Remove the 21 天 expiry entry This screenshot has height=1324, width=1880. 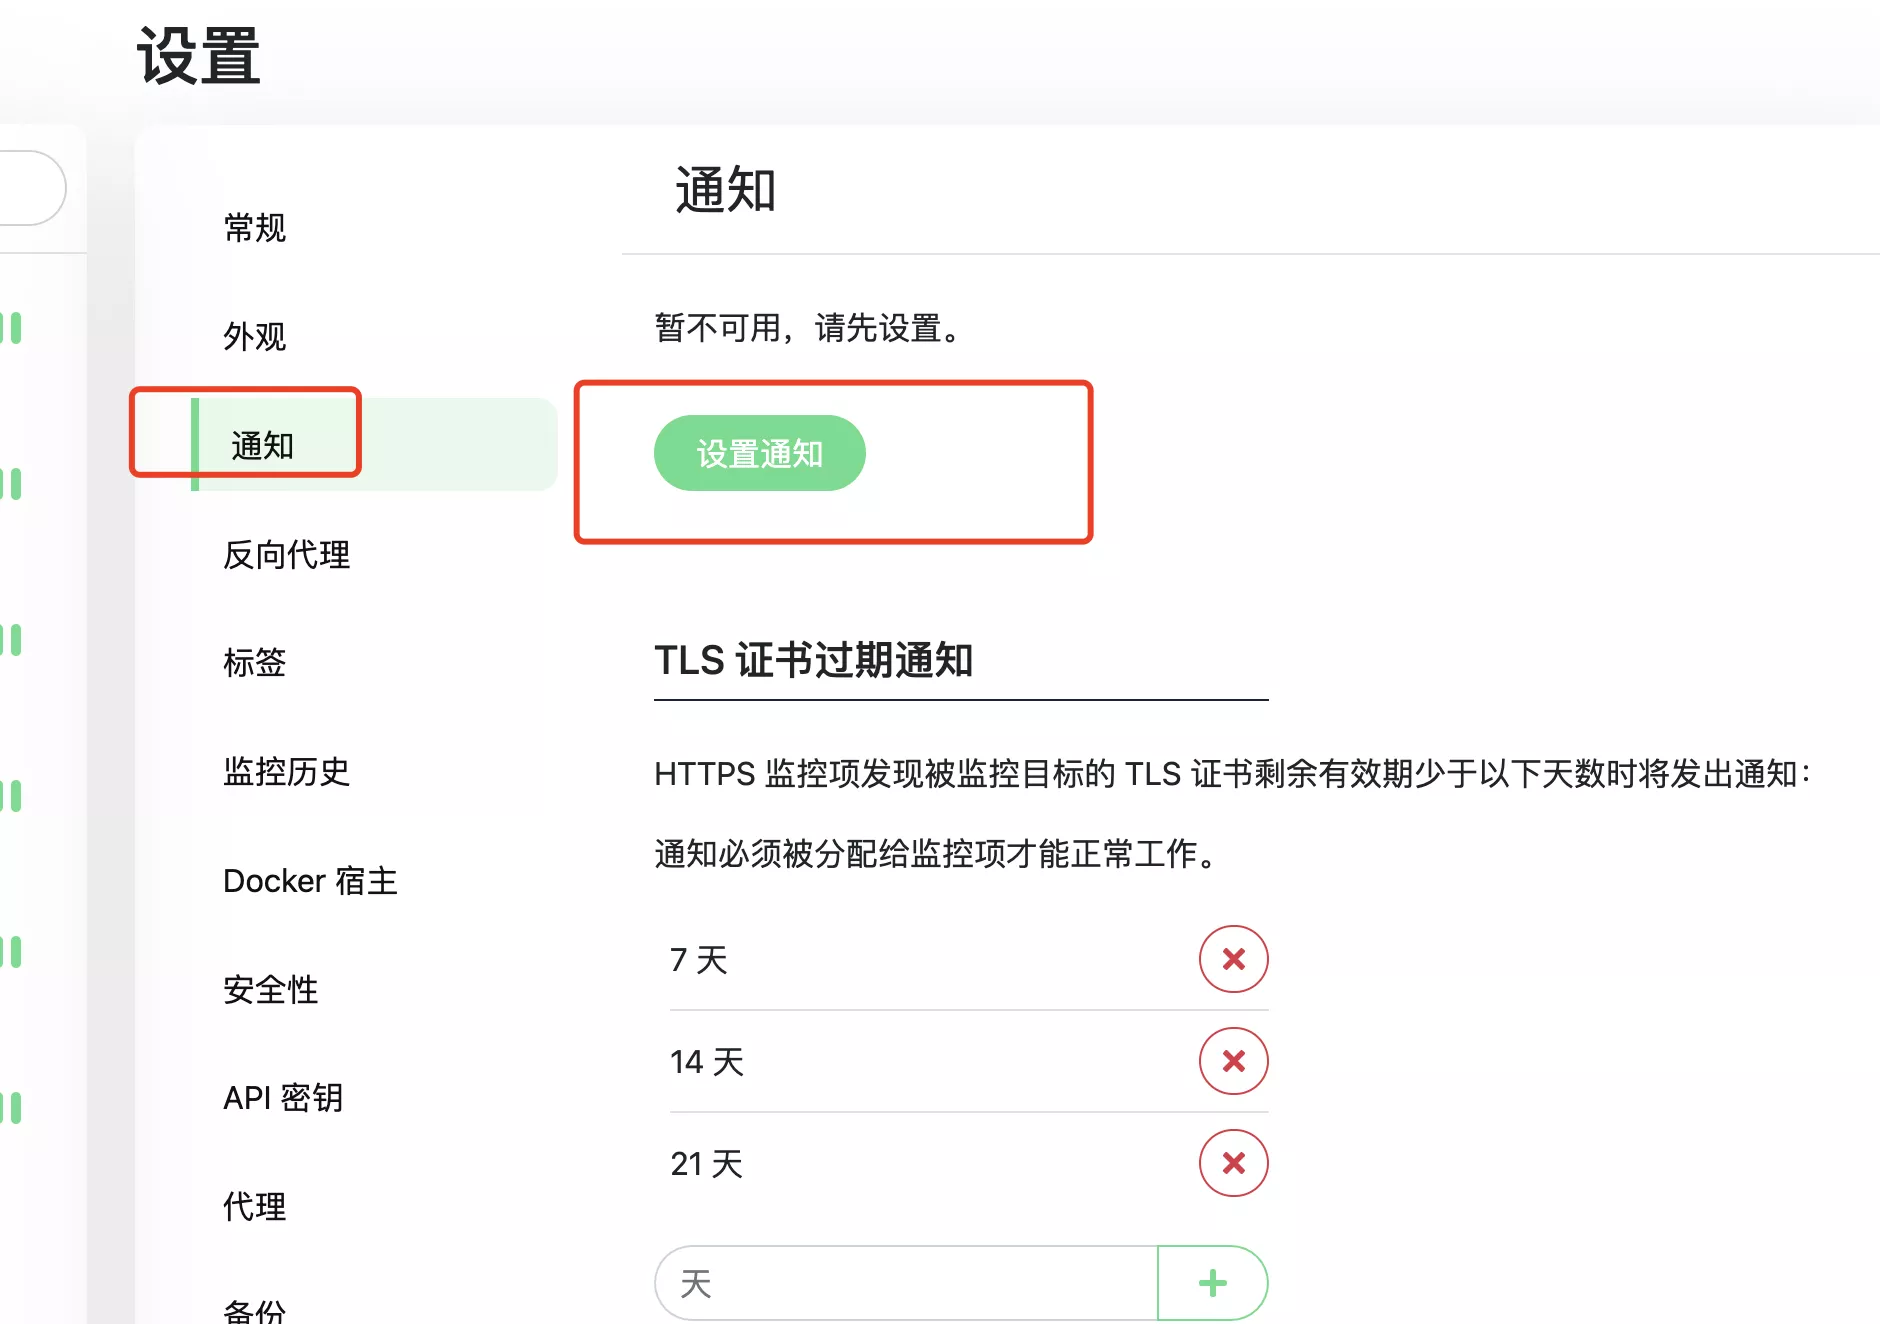(x=1233, y=1163)
